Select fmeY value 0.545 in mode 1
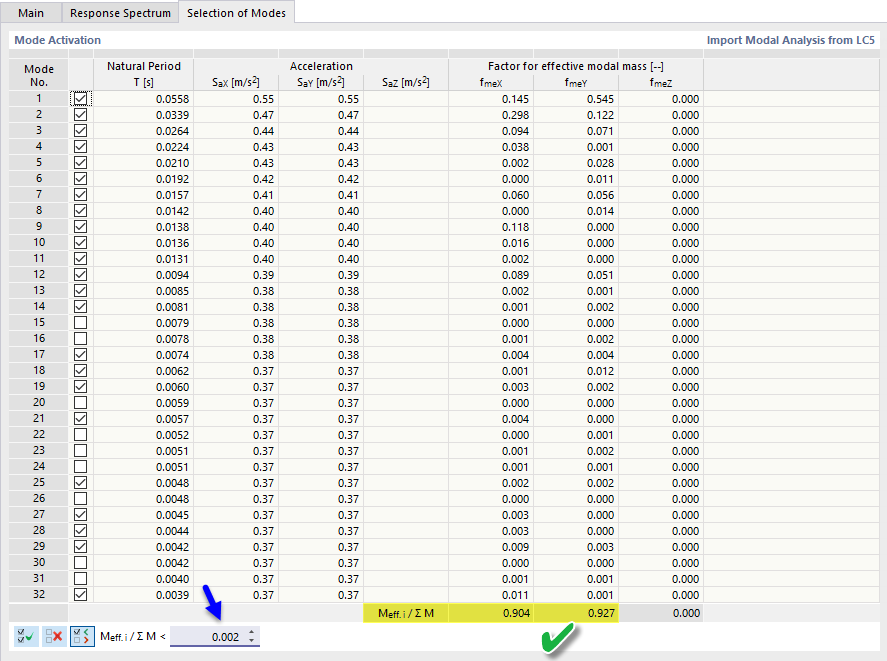The width and height of the screenshot is (887, 661). click(x=576, y=99)
